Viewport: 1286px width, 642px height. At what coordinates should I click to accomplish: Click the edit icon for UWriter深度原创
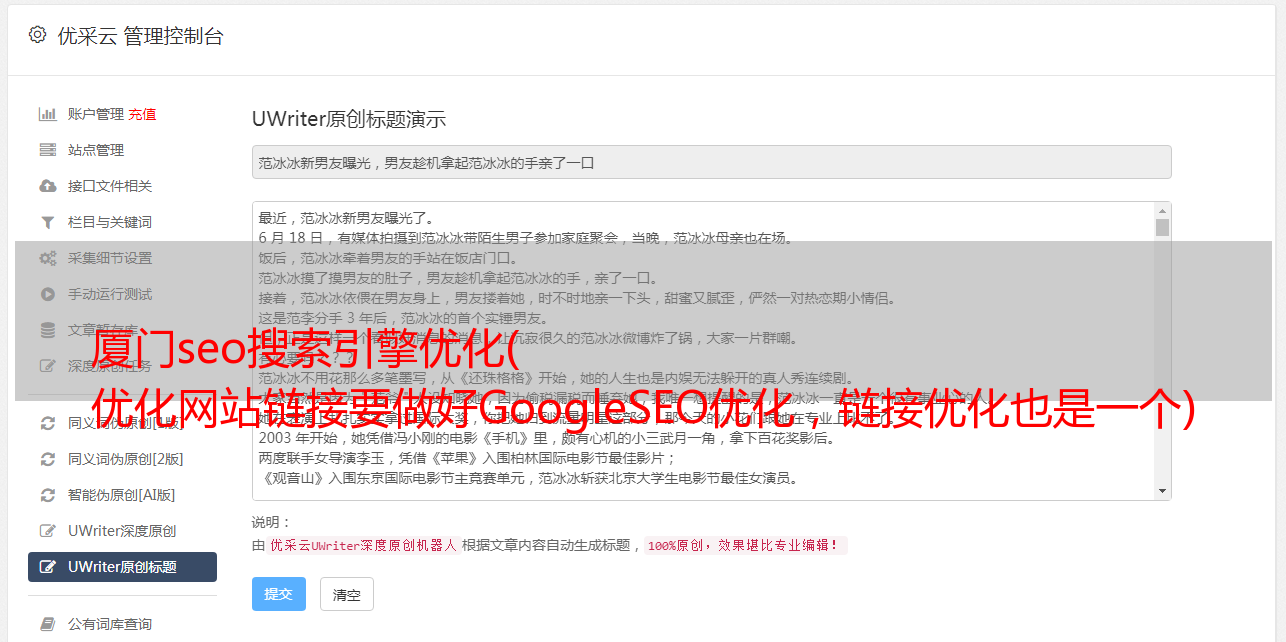(47, 531)
